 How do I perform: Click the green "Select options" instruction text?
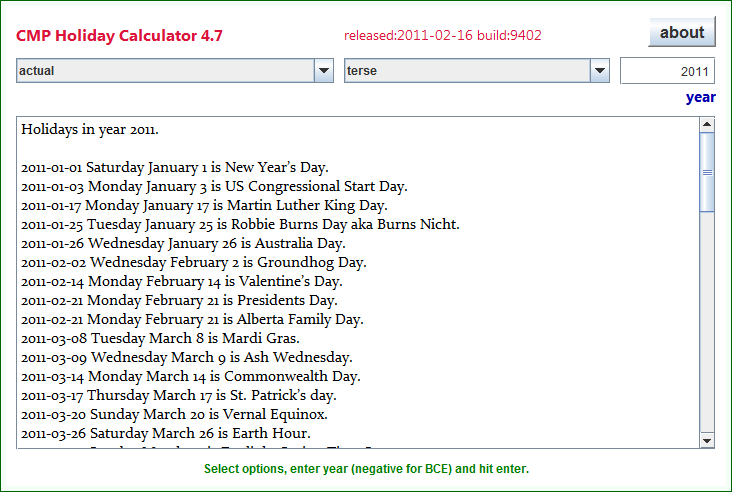tap(366, 469)
